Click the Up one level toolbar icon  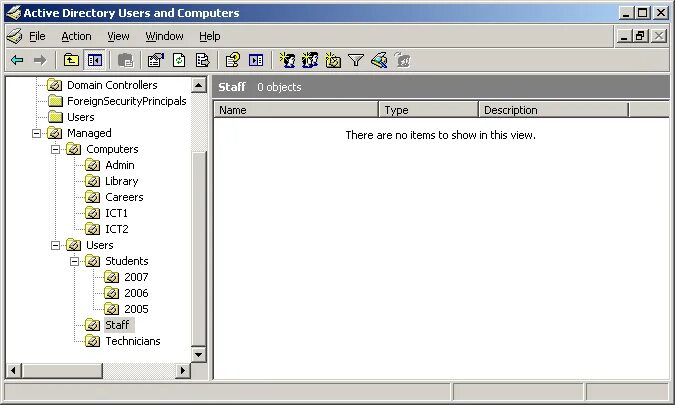[x=71, y=60]
